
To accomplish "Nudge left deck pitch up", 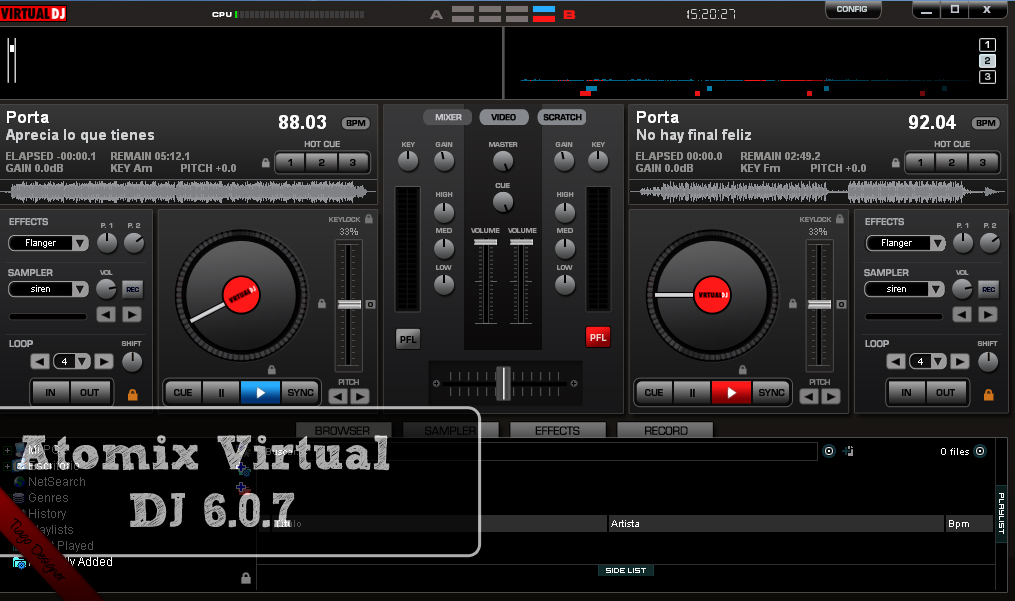I will [360, 396].
